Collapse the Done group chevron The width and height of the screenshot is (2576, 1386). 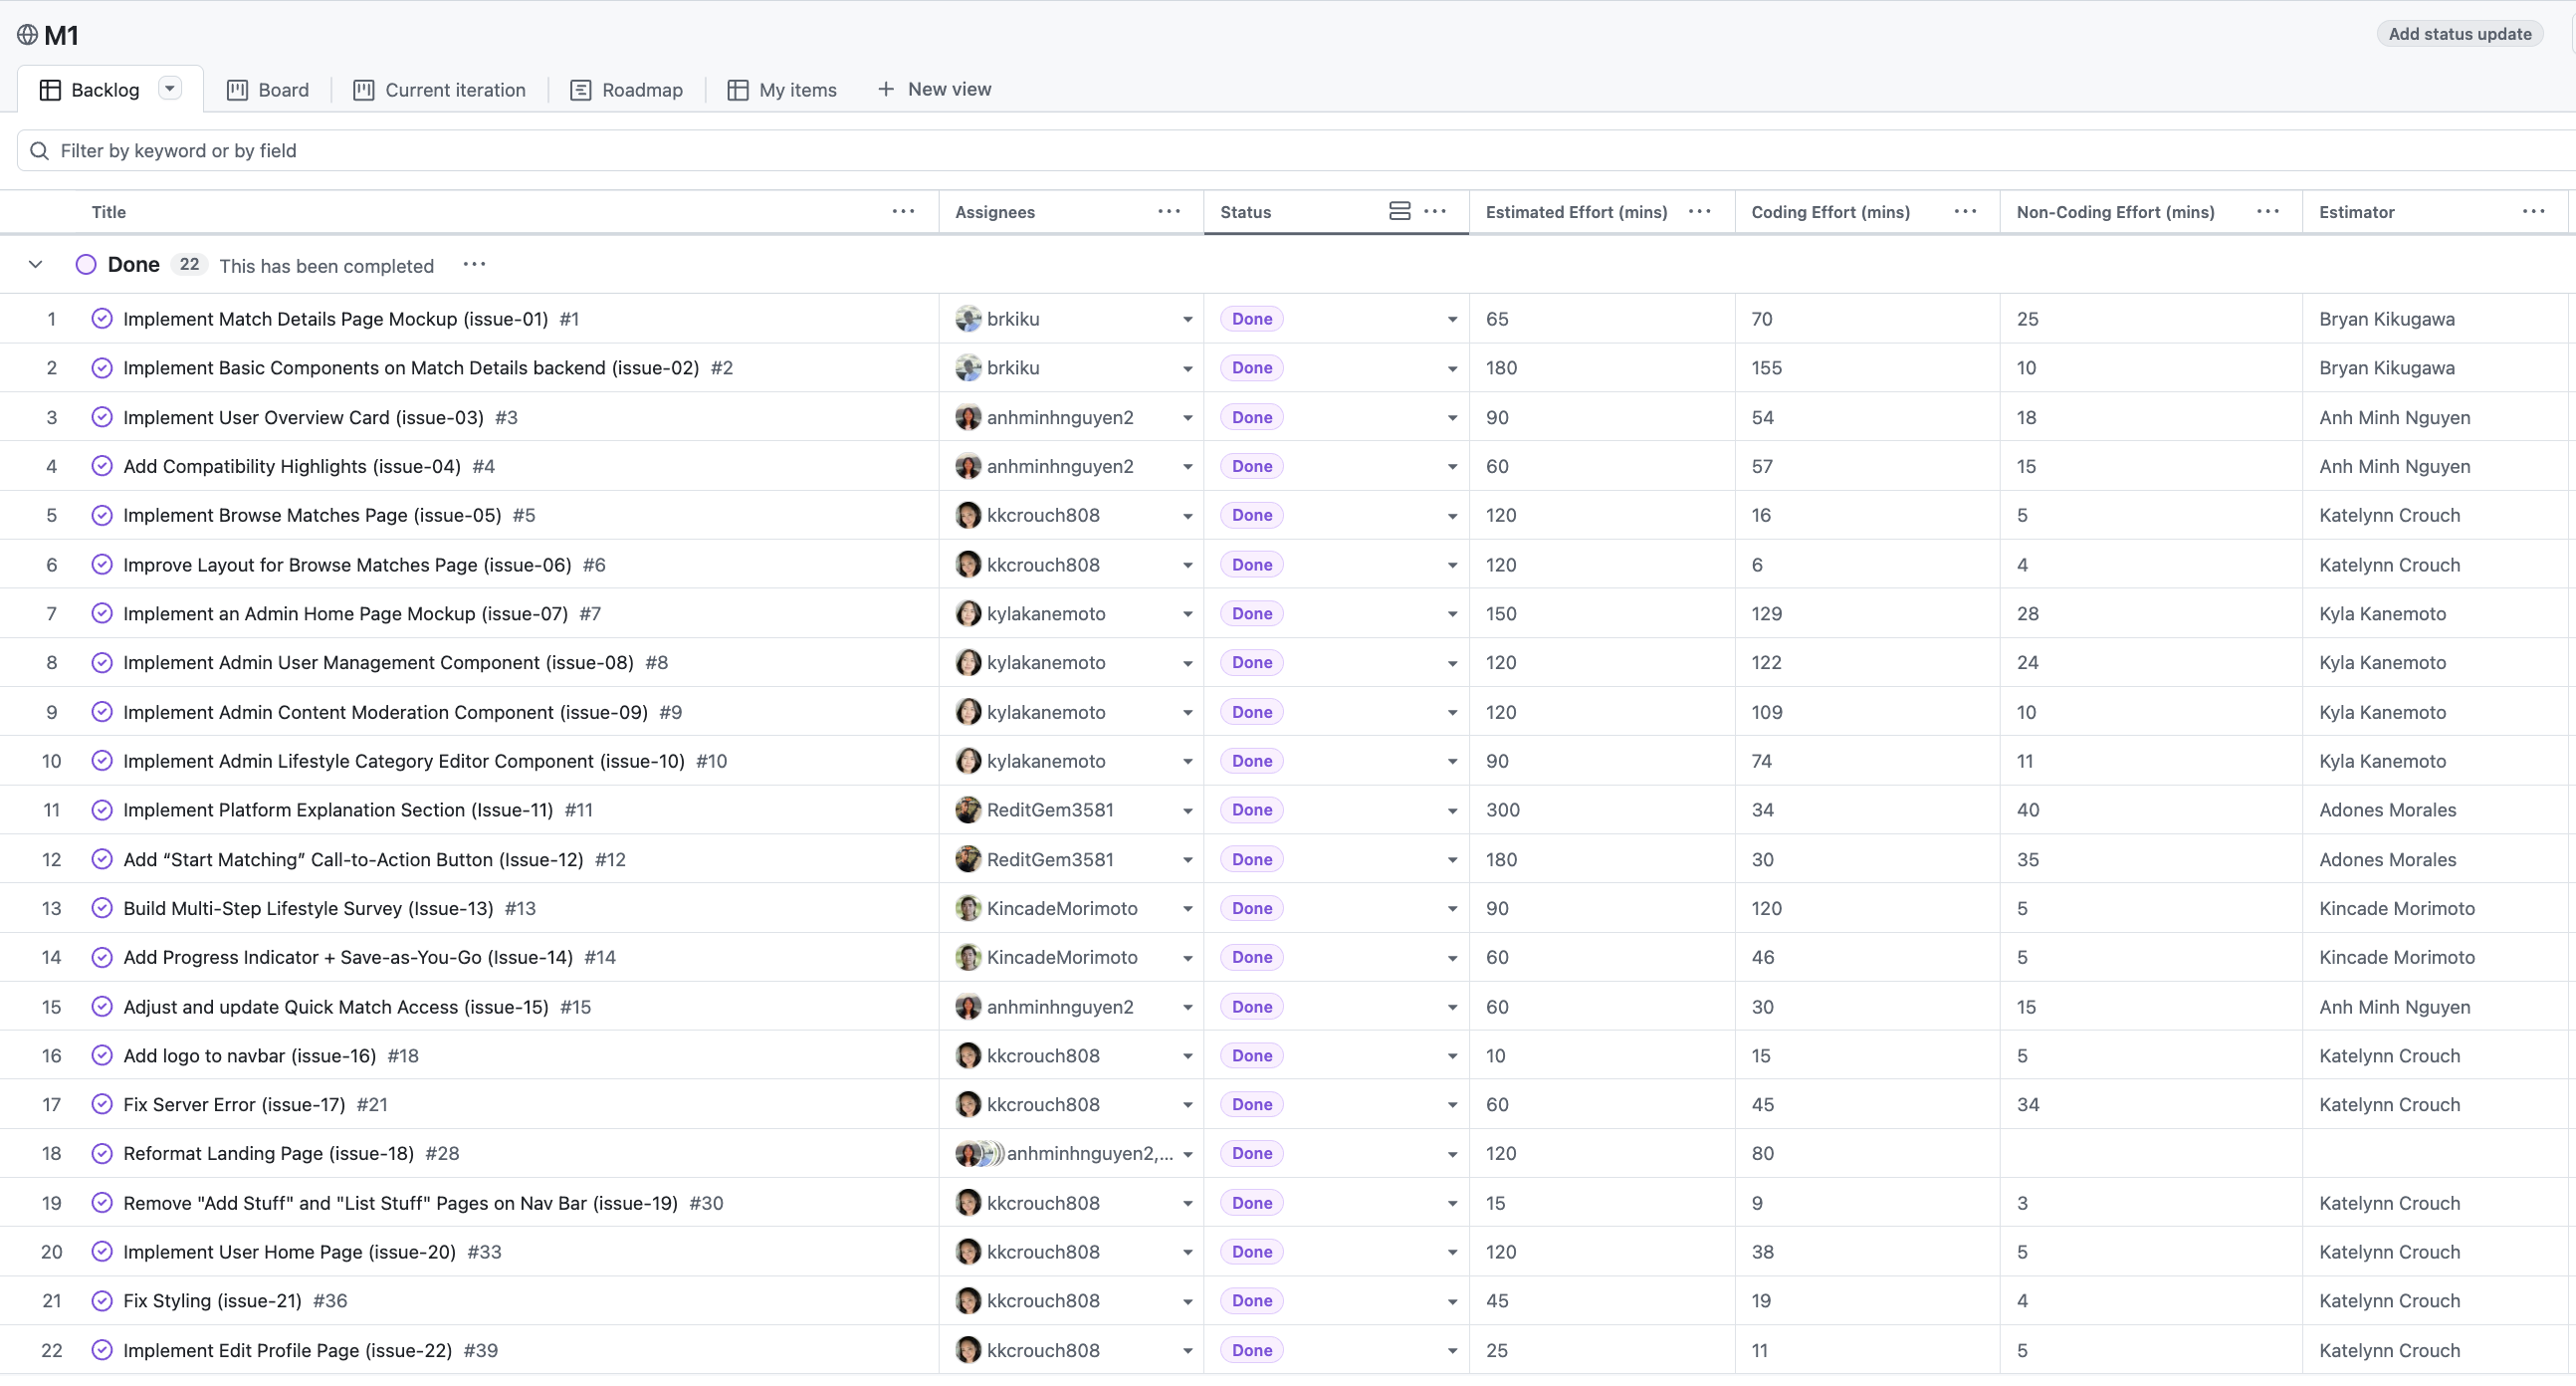point(35,265)
